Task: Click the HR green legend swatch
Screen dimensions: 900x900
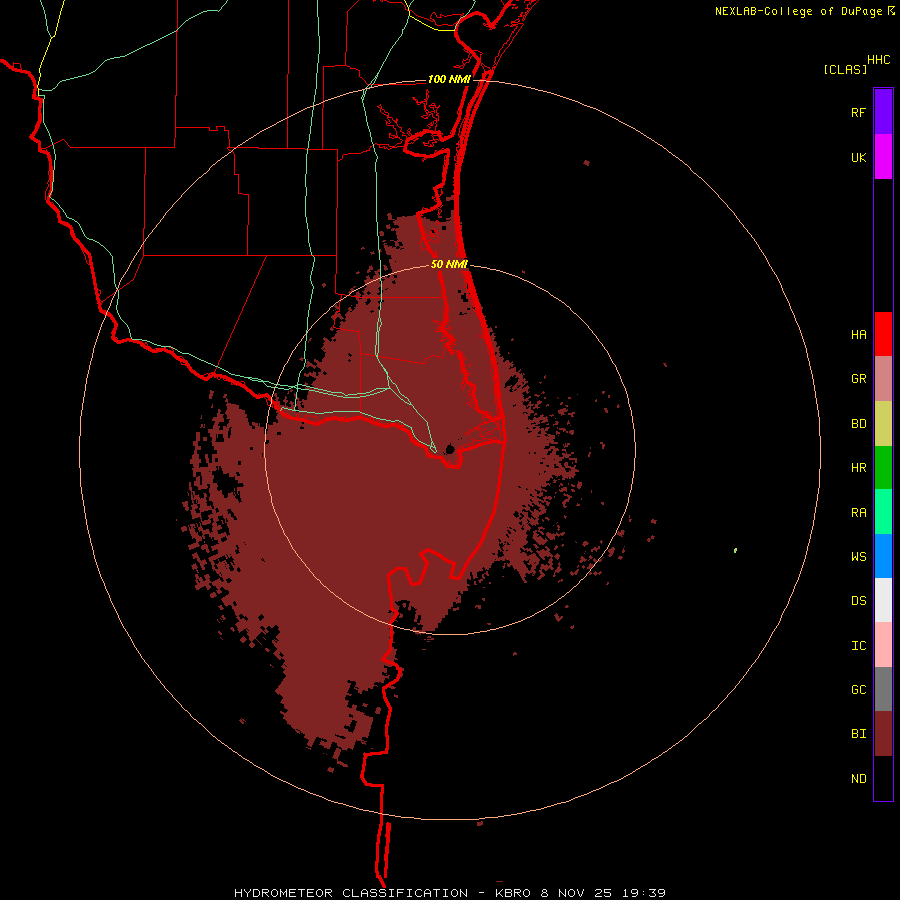Action: (883, 467)
